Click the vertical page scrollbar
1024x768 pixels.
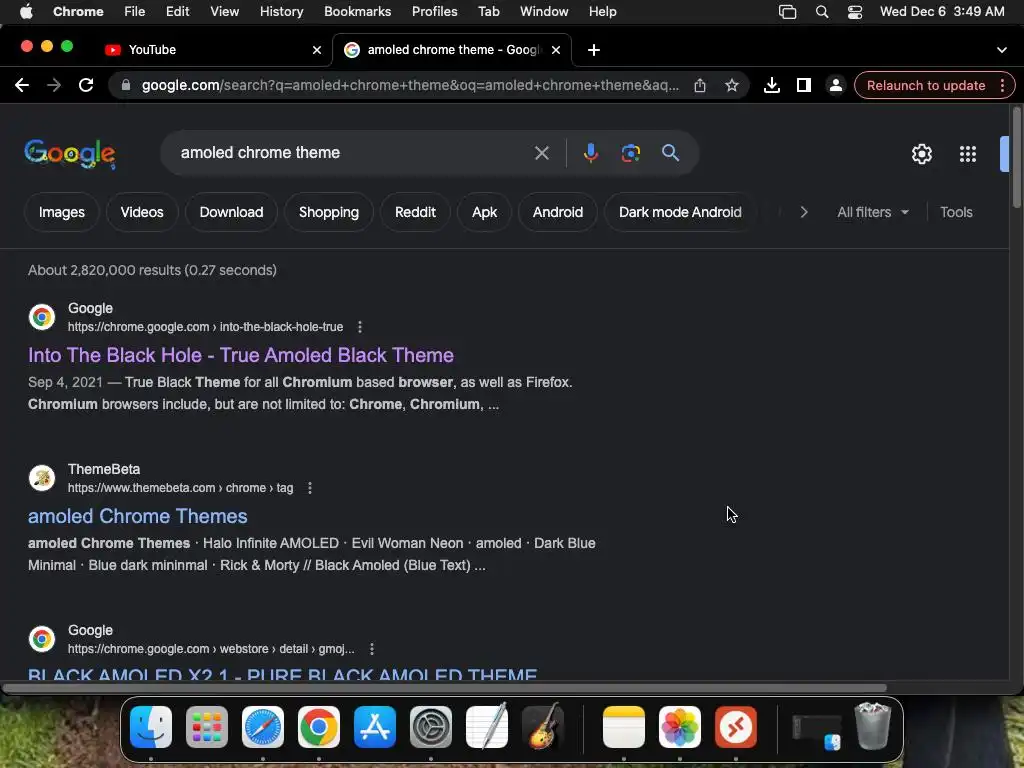(1017, 157)
